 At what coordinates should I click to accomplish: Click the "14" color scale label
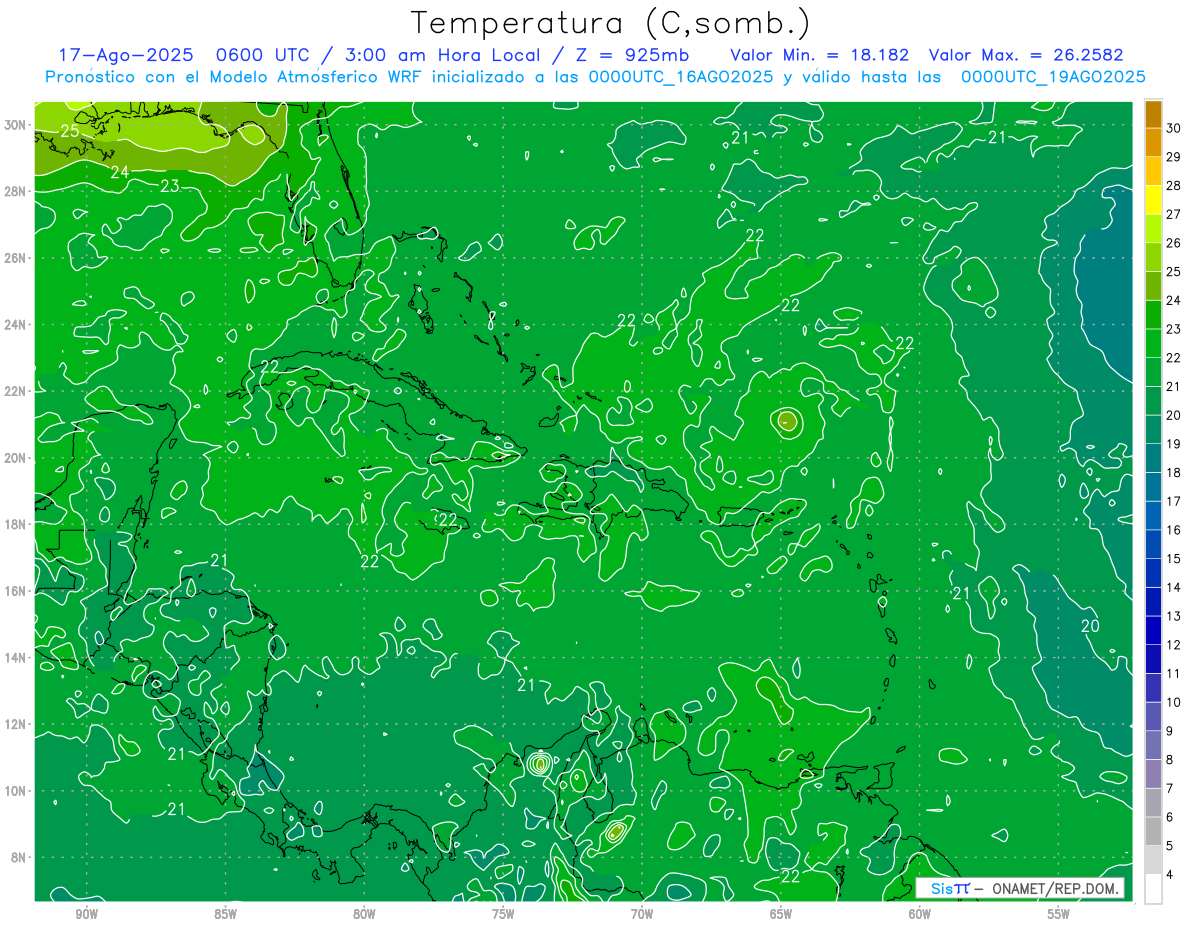[1174, 587]
